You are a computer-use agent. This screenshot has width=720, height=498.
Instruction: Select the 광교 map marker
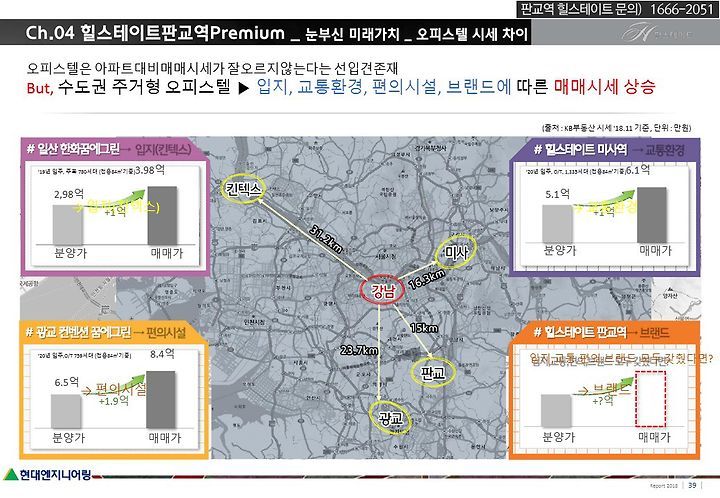[x=390, y=417]
